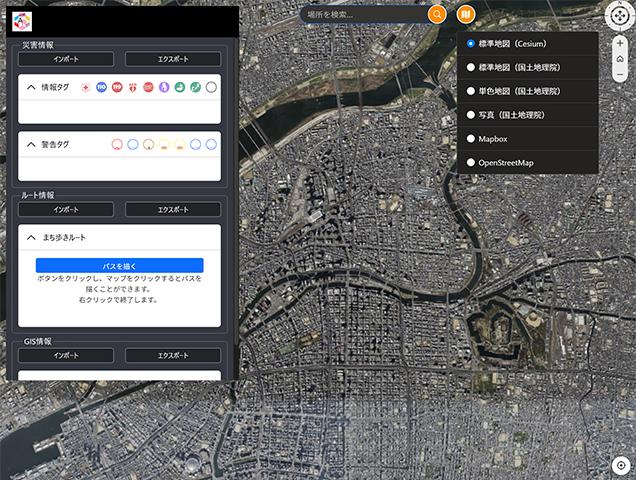Zoom out with the minus button
This screenshot has width=636, height=480.
click(x=620, y=75)
